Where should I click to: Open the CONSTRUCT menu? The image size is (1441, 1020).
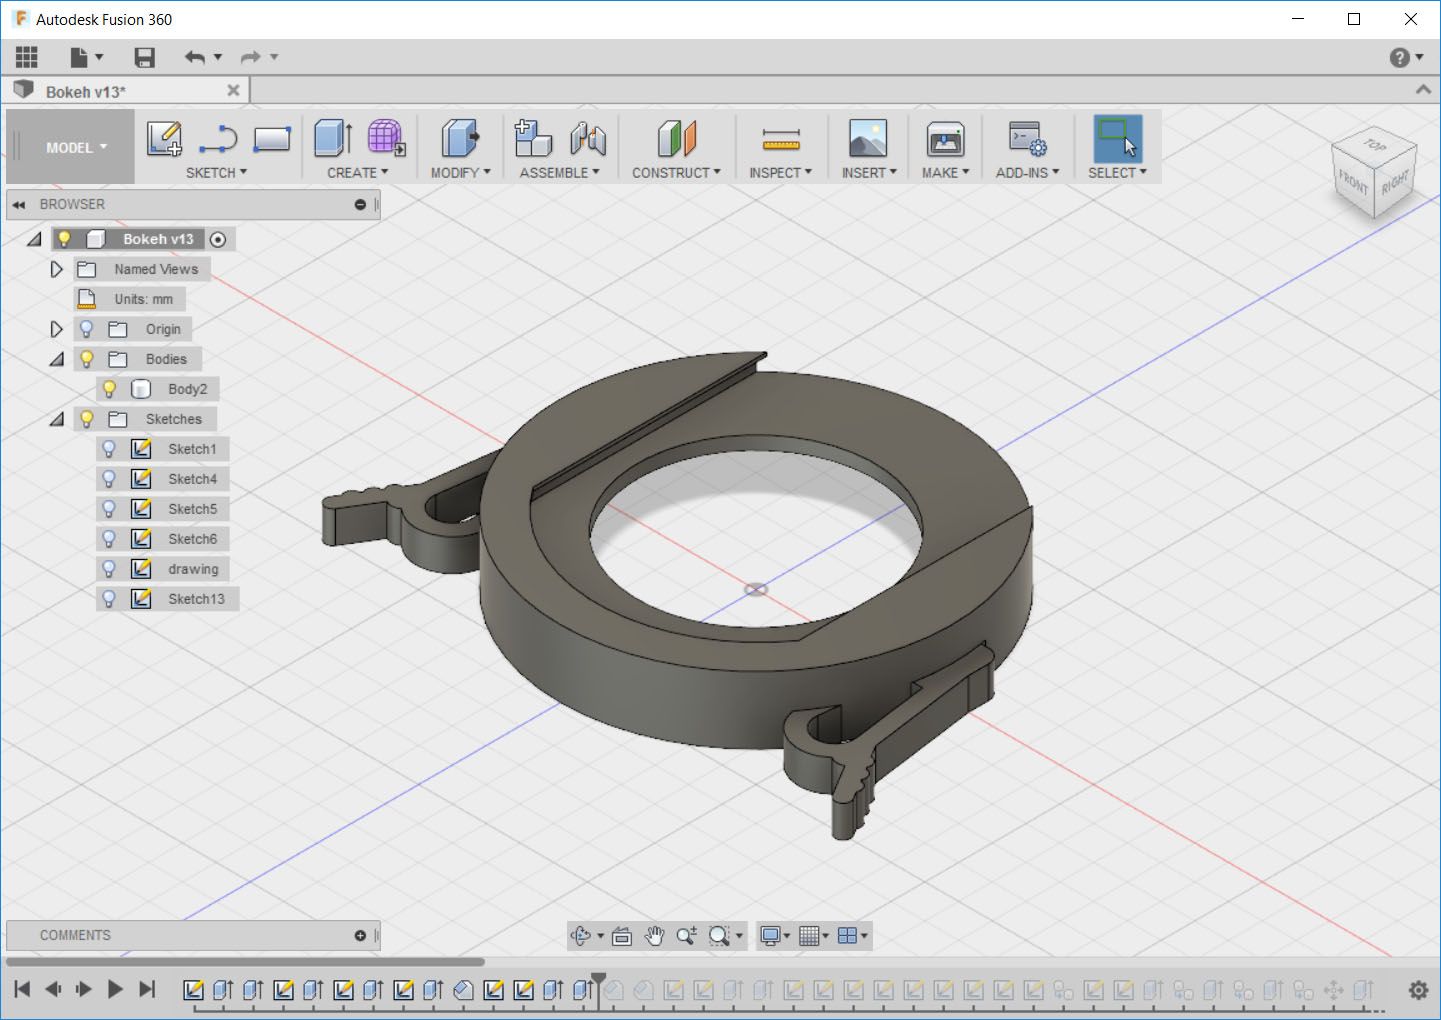point(676,173)
